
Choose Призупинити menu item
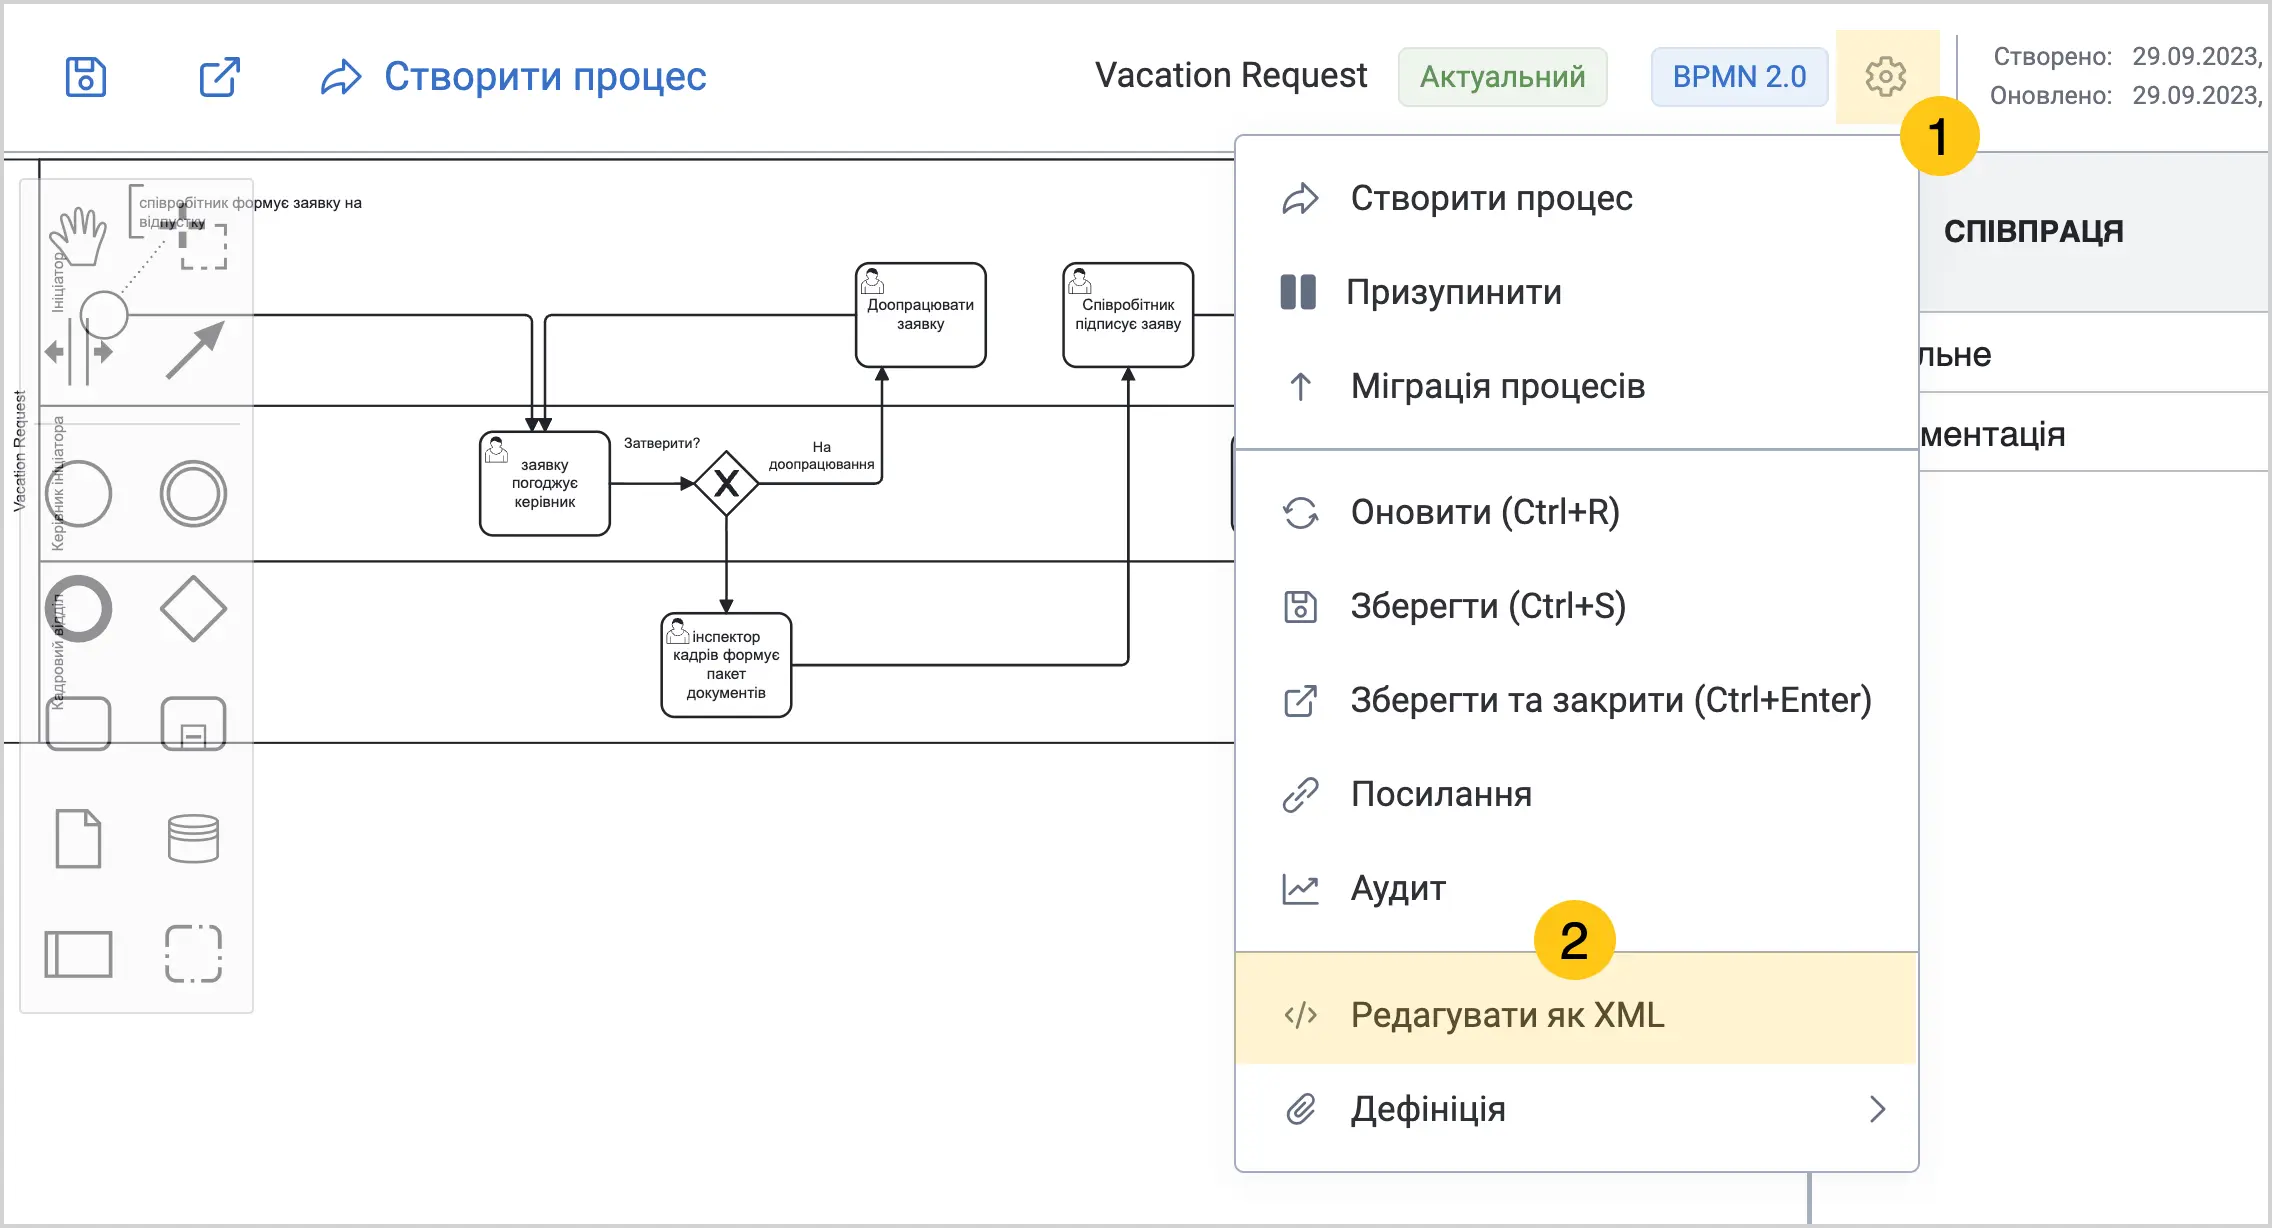[1577, 292]
